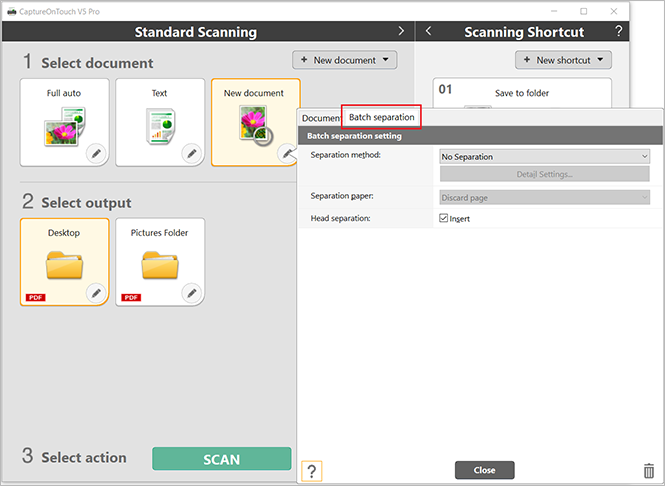Open the Separation method dropdown
The width and height of the screenshot is (665, 486).
(545, 156)
